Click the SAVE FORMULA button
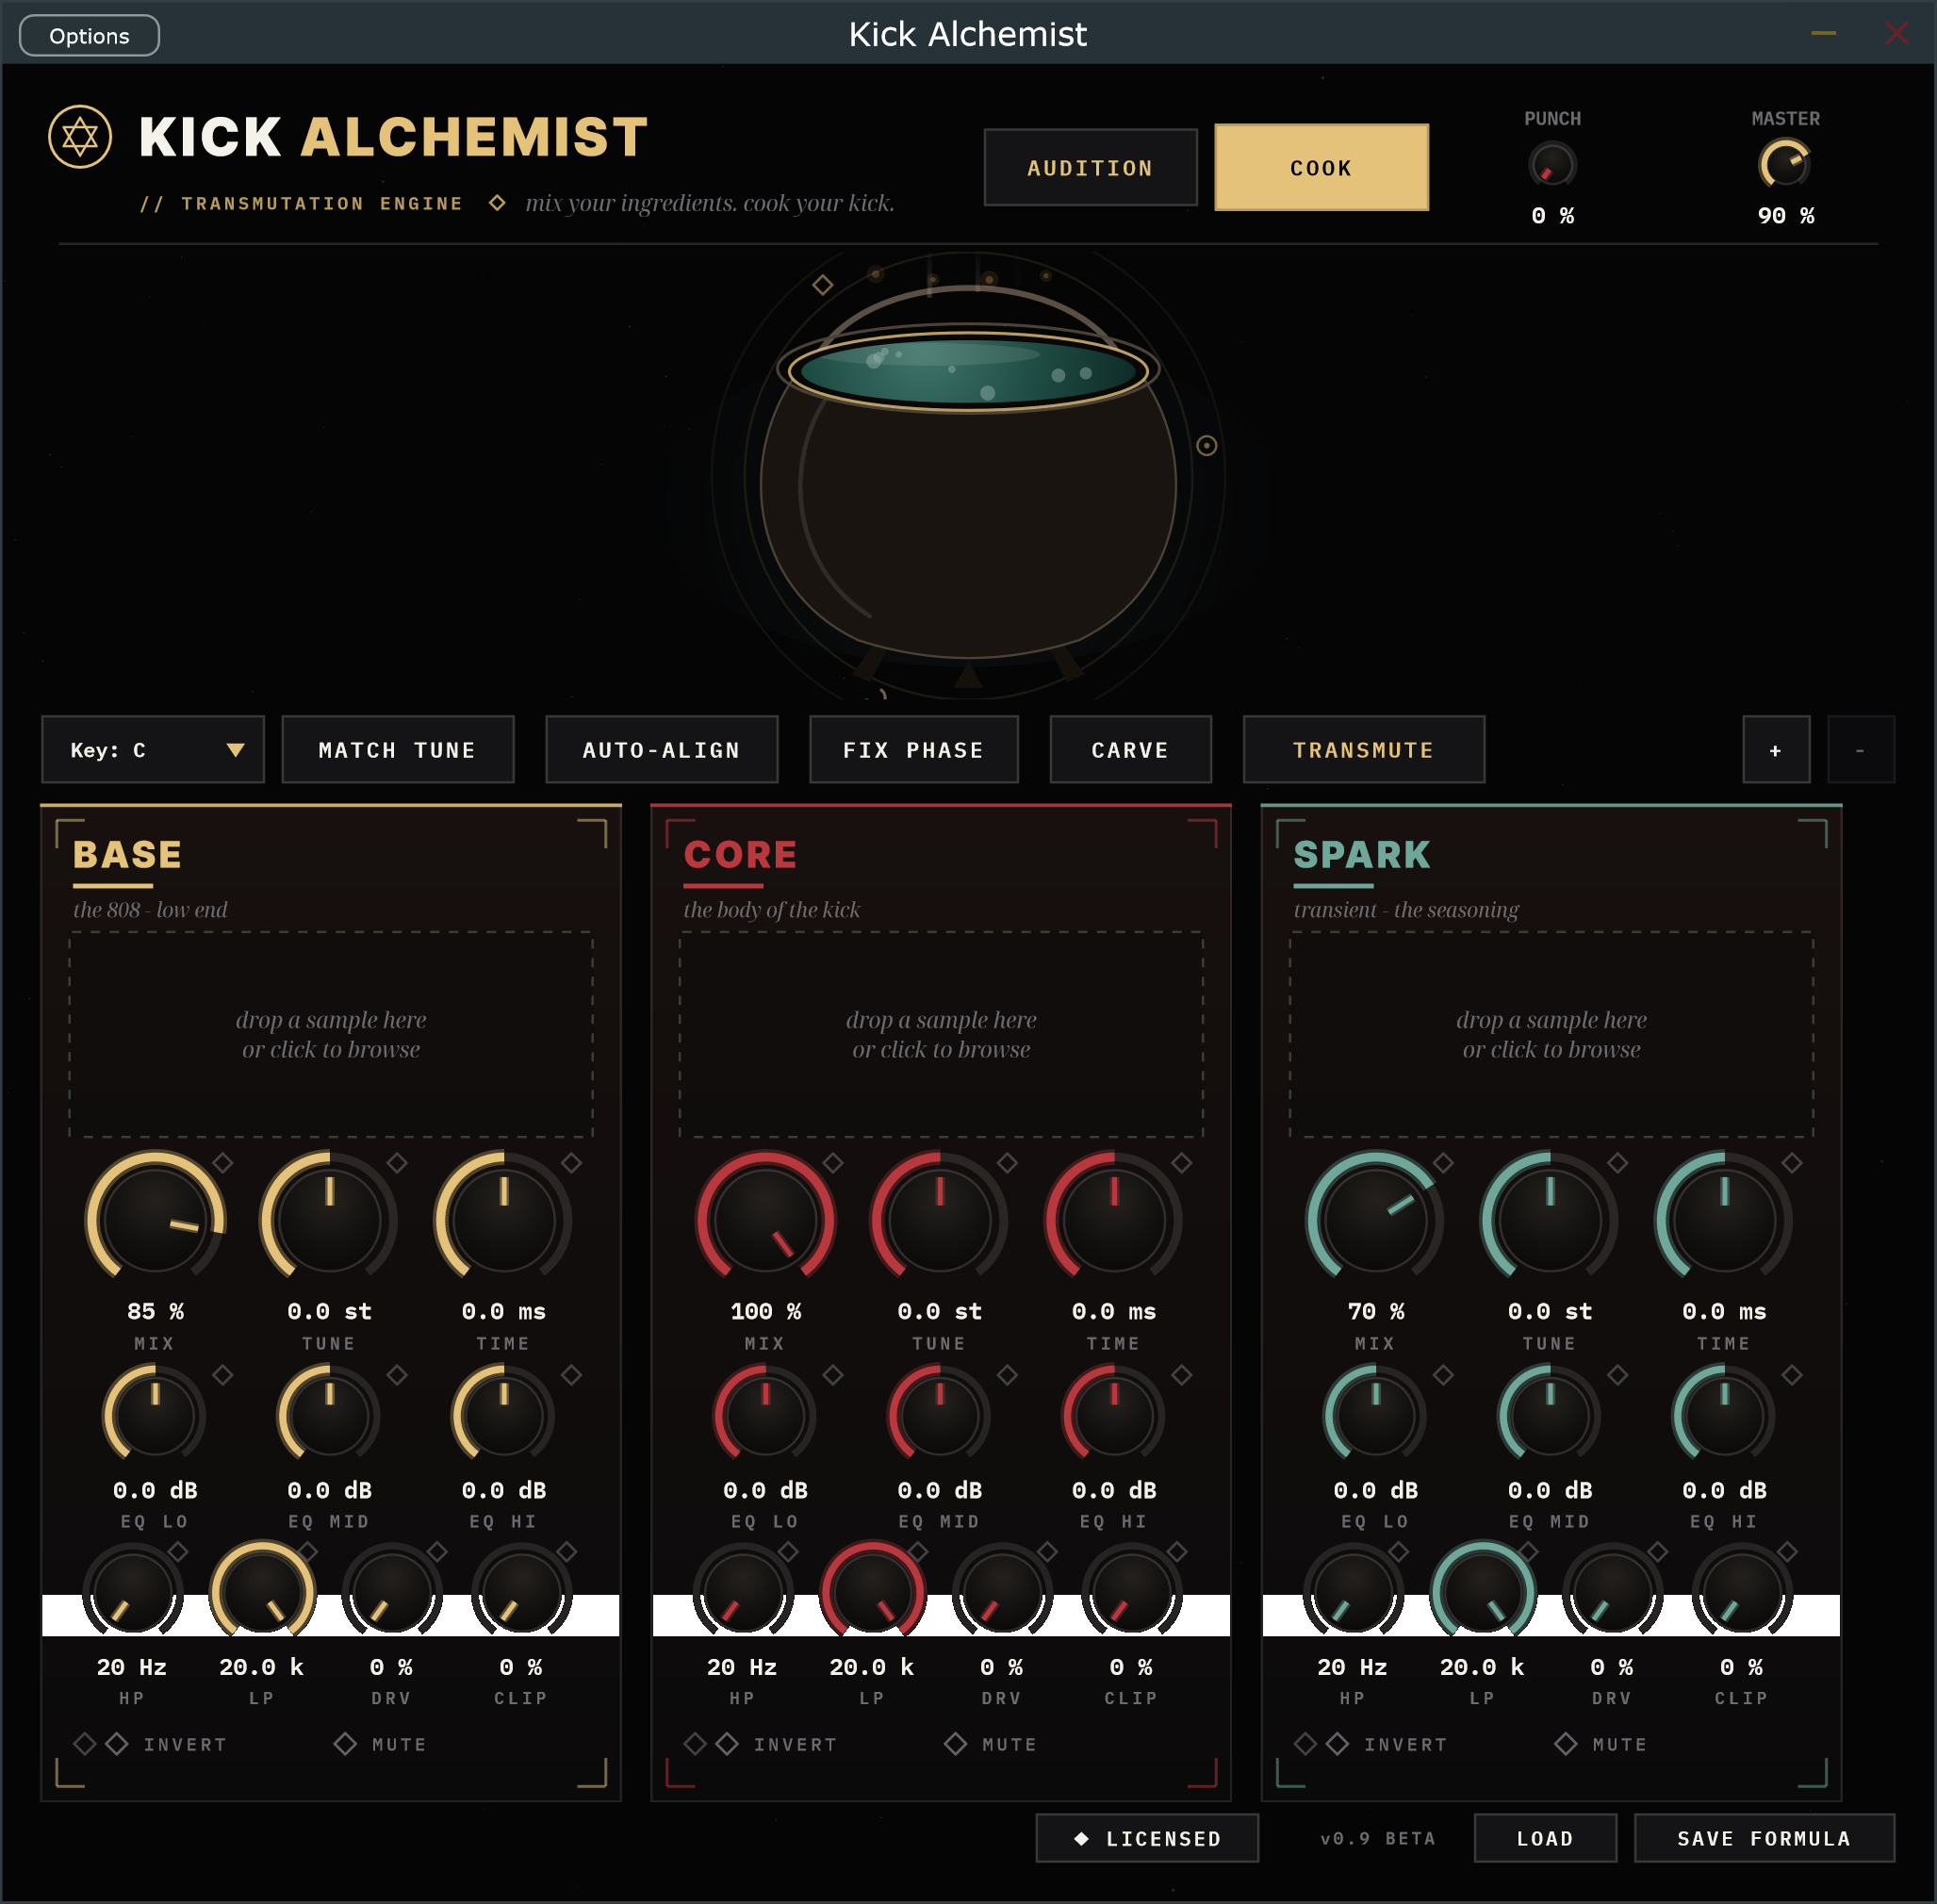 (x=1764, y=1838)
